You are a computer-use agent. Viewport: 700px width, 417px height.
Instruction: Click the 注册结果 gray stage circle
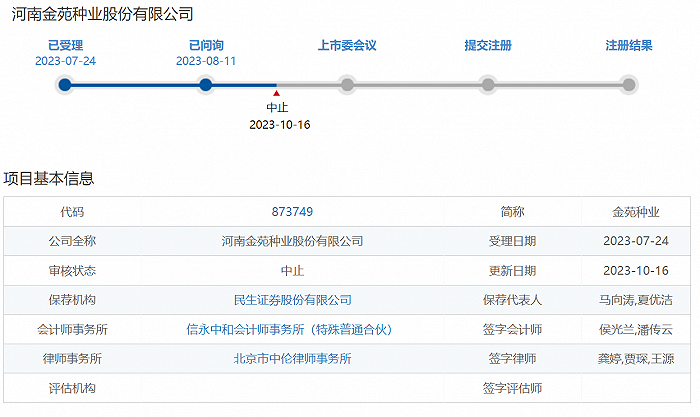[x=629, y=85]
